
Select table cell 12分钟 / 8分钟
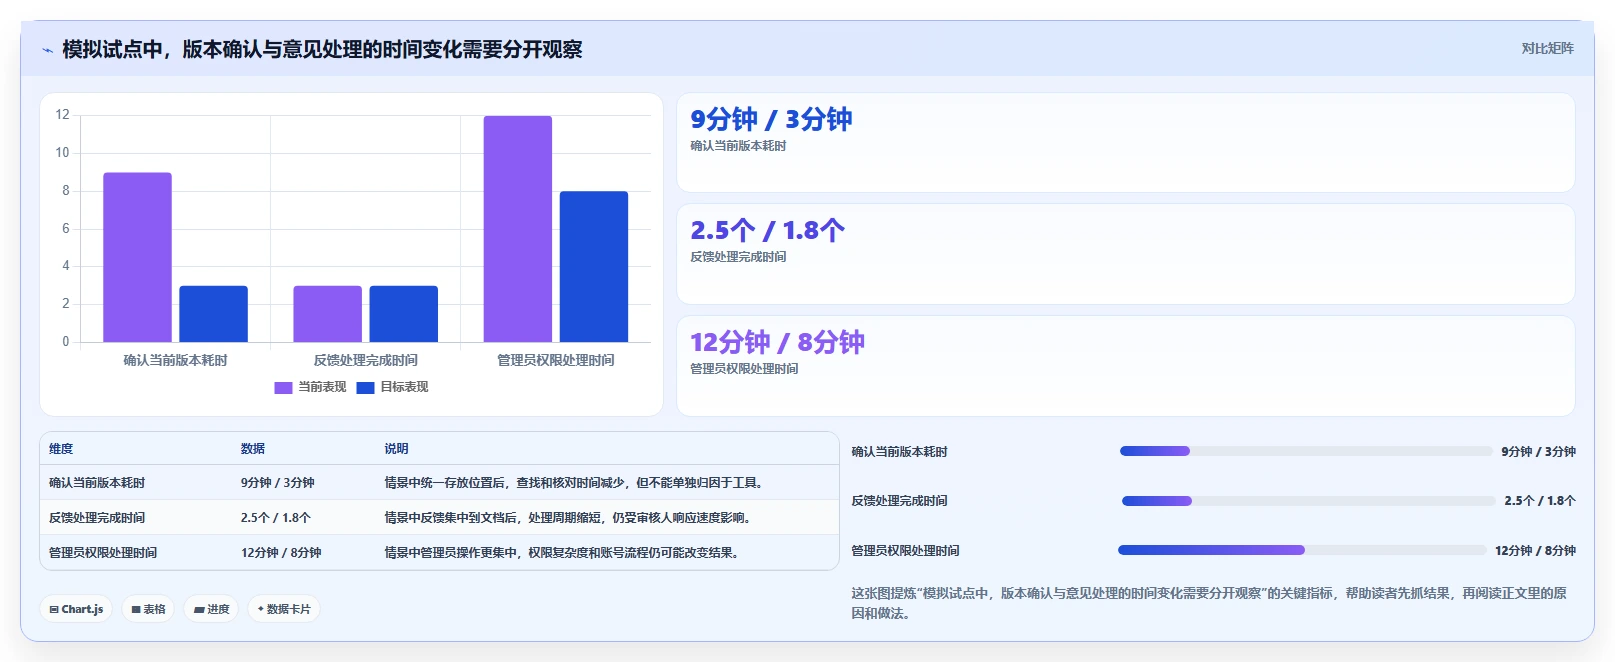tap(281, 553)
